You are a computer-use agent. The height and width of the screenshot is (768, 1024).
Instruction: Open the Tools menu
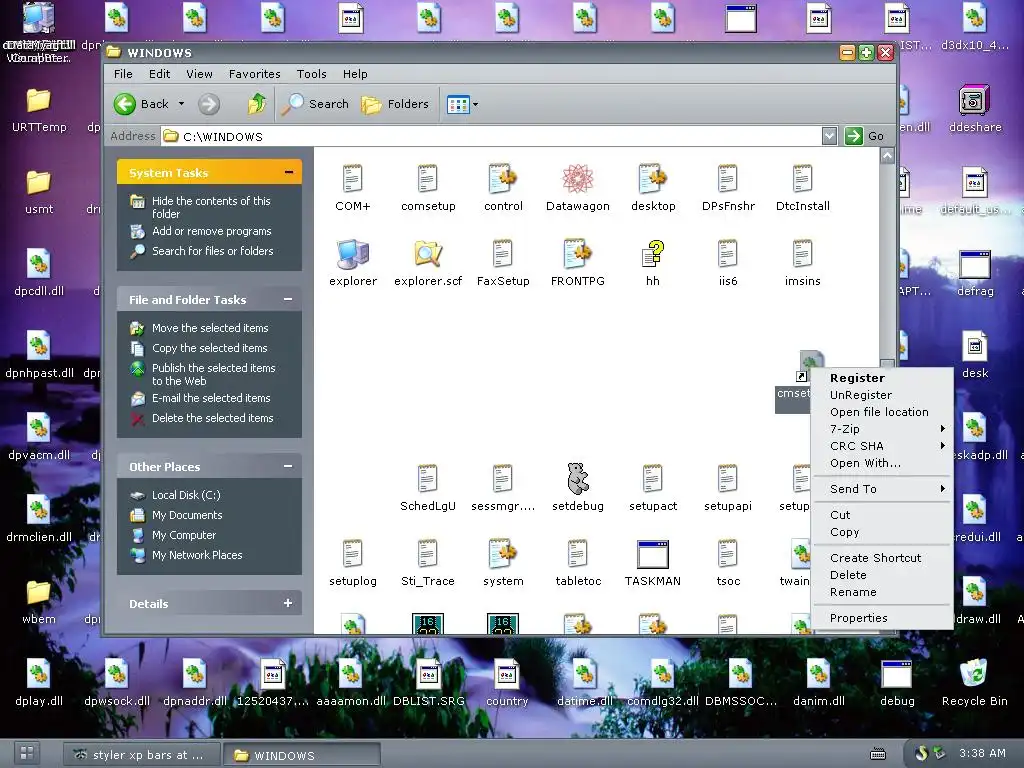pos(312,74)
